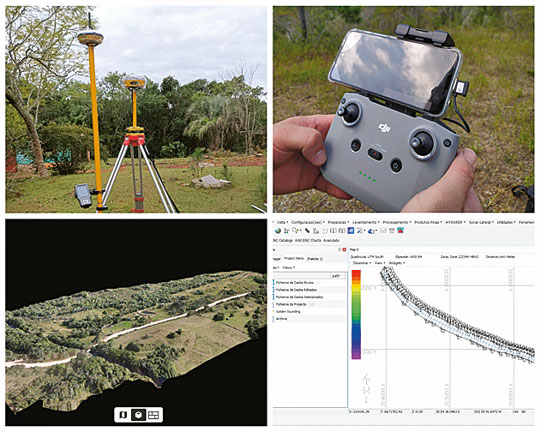Switch to the Palette tab
Image resolution: width=540 pixels, height=432 pixels.
(x=314, y=258)
